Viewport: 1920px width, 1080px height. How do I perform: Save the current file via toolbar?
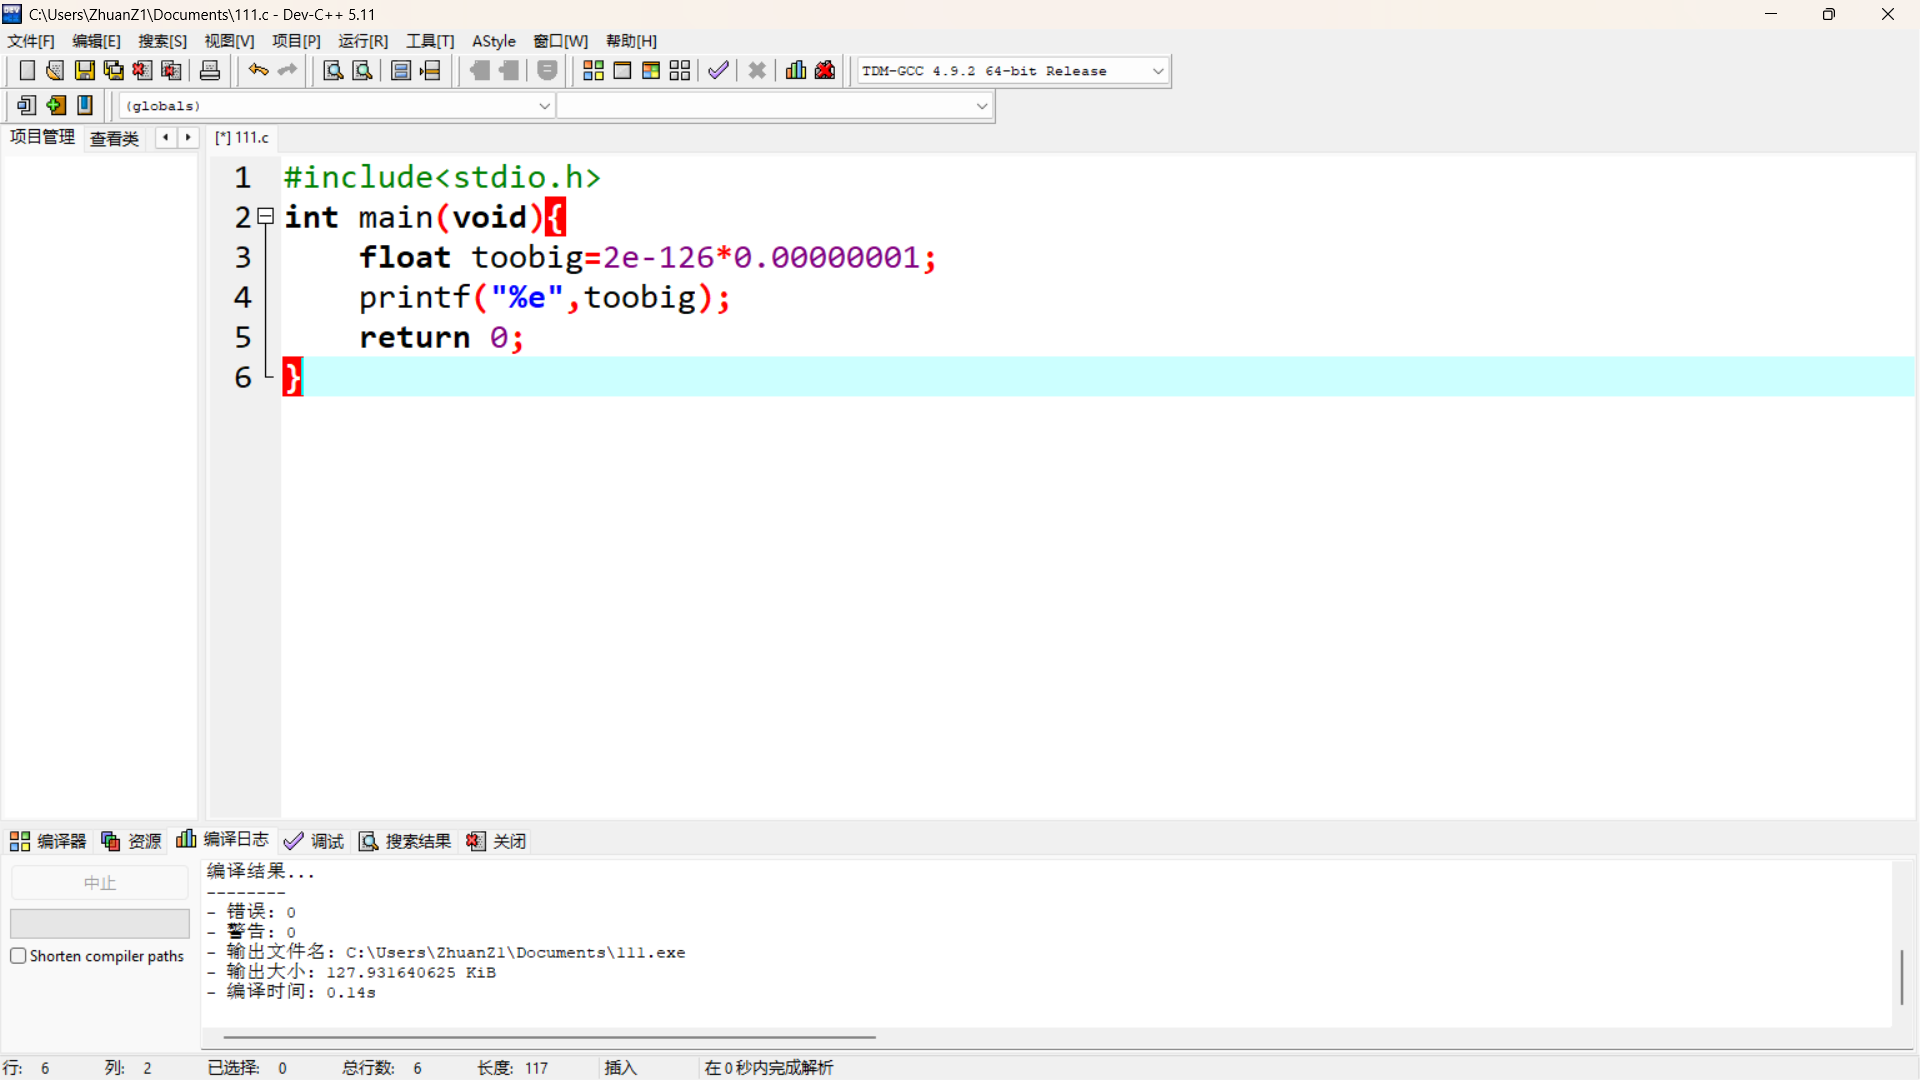[85, 70]
